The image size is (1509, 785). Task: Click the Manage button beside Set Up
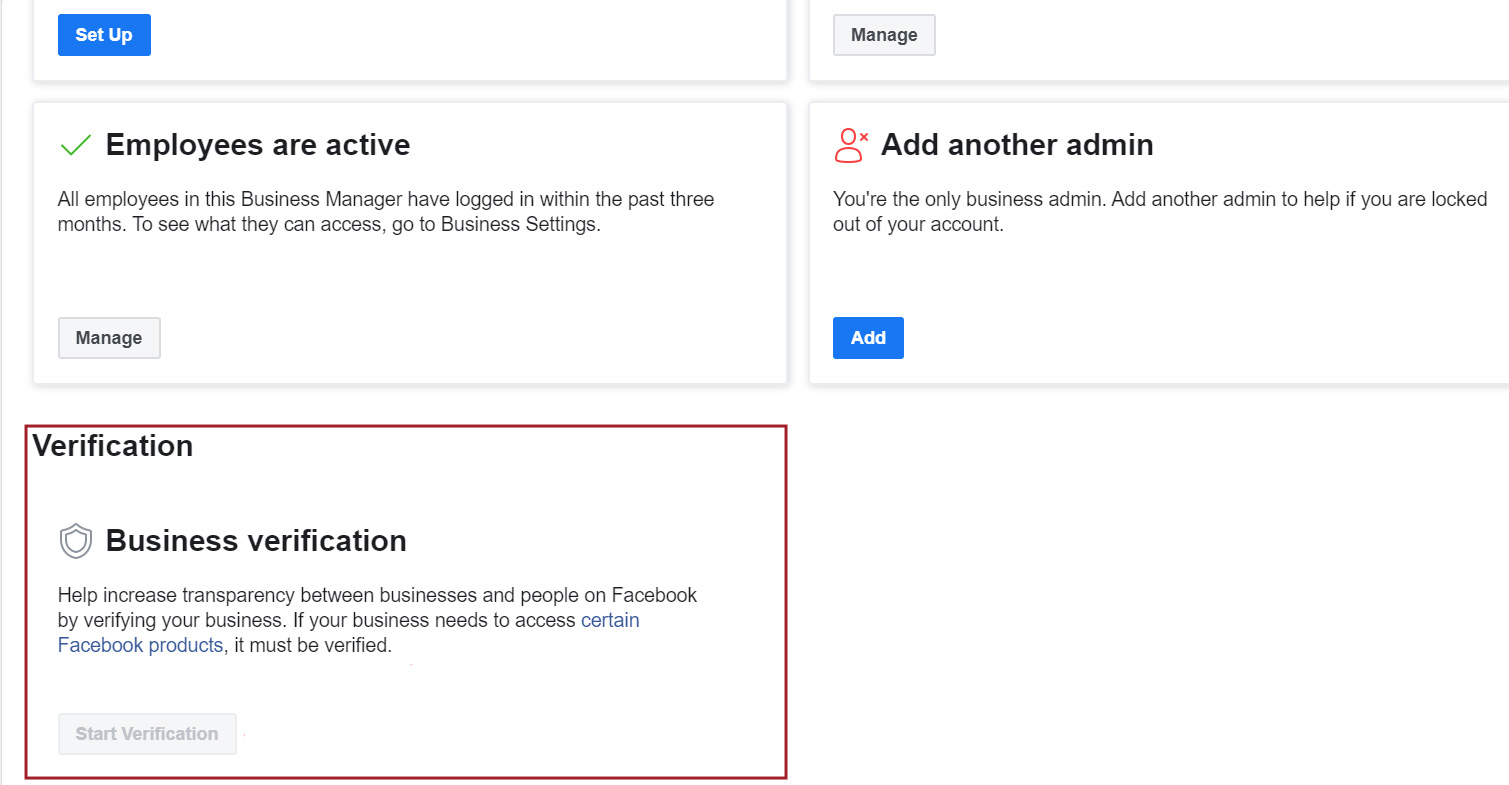(884, 35)
